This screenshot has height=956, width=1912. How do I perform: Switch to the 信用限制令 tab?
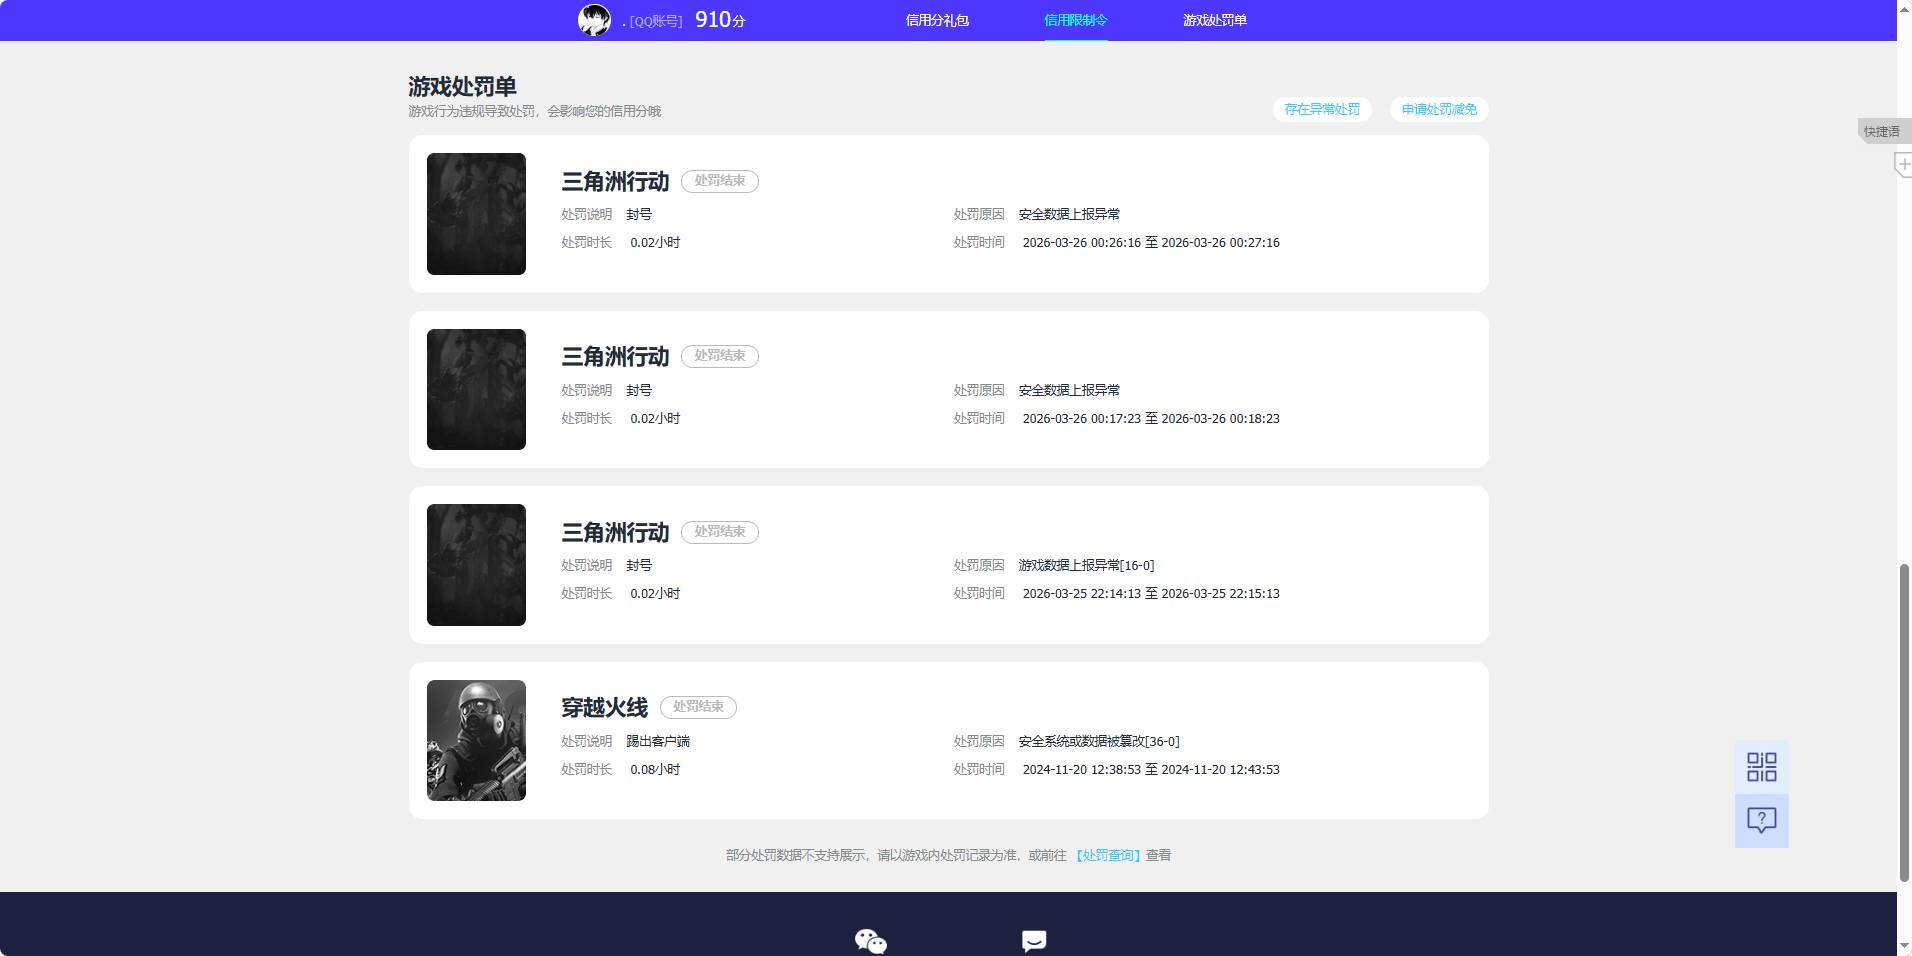point(1076,20)
